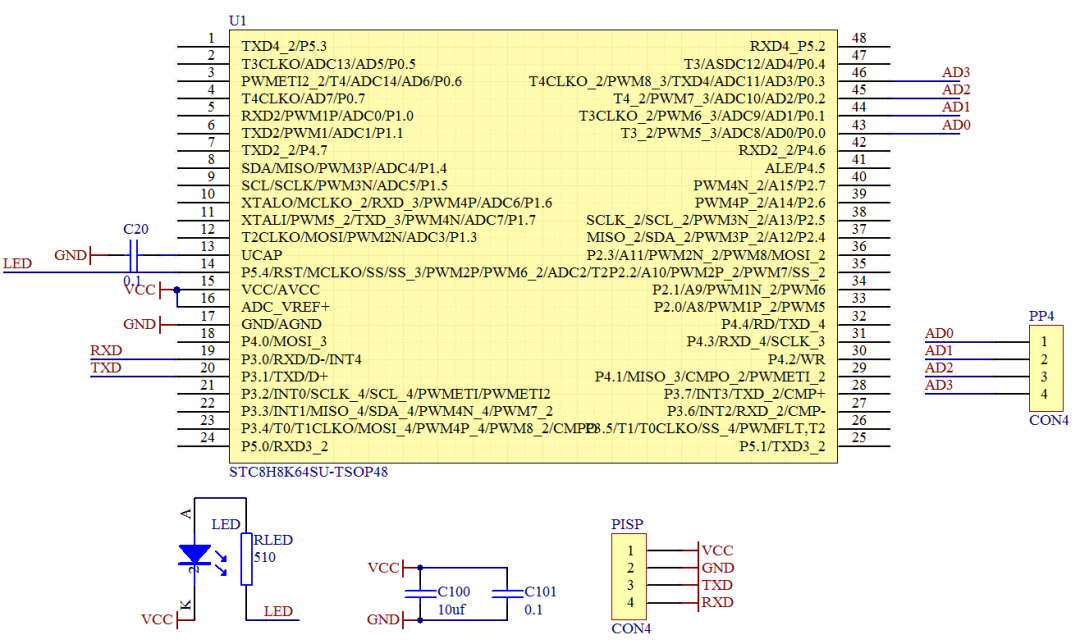Select the C20 capacitor symbol
Screen dimensions: 1080x644
[x=134, y=256]
